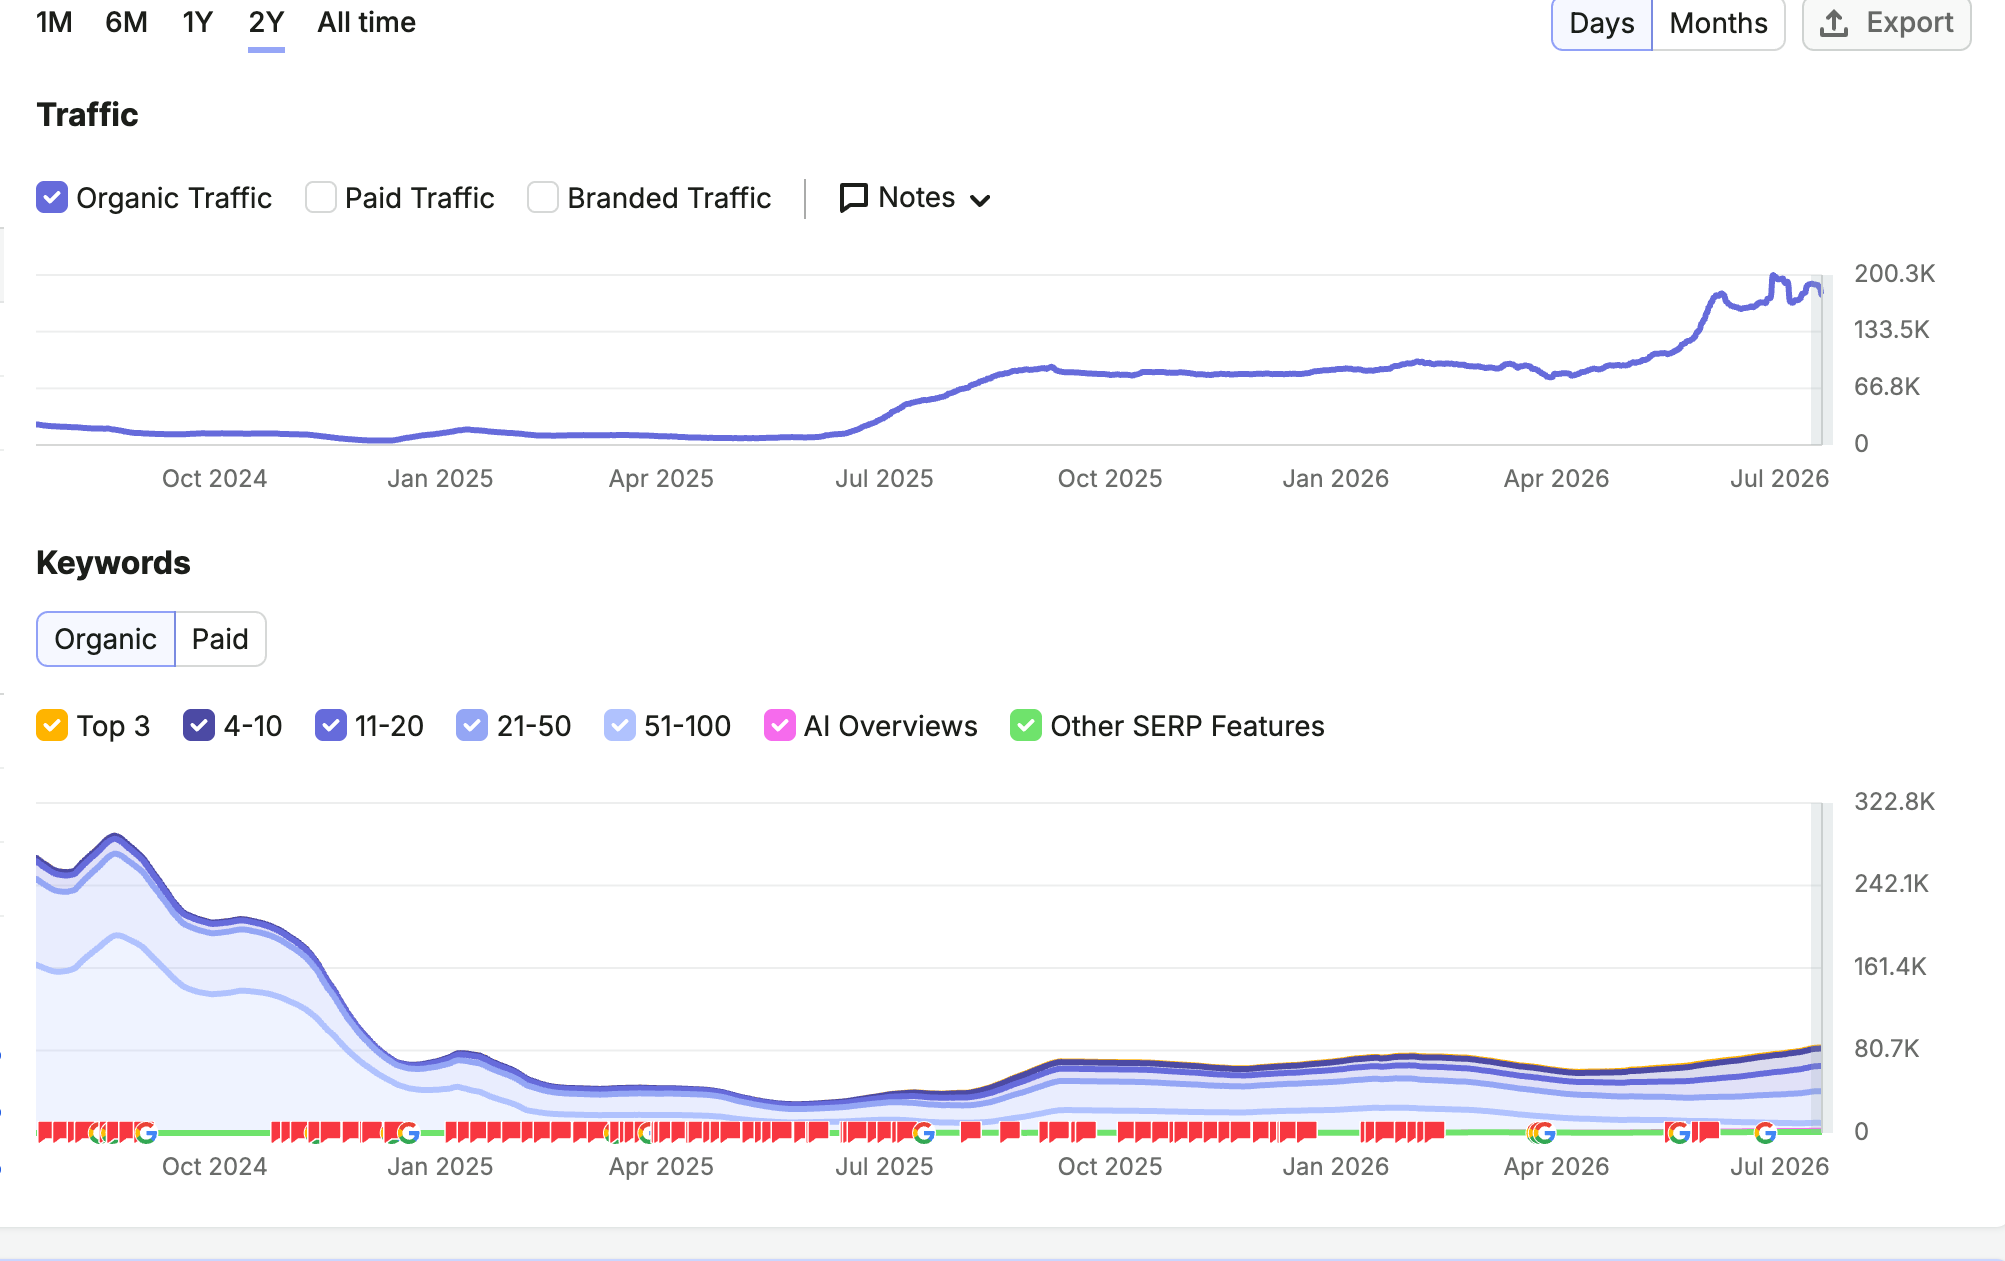This screenshot has width=2005, height=1261.
Task: Click the Export upload icon
Action: point(1833,23)
